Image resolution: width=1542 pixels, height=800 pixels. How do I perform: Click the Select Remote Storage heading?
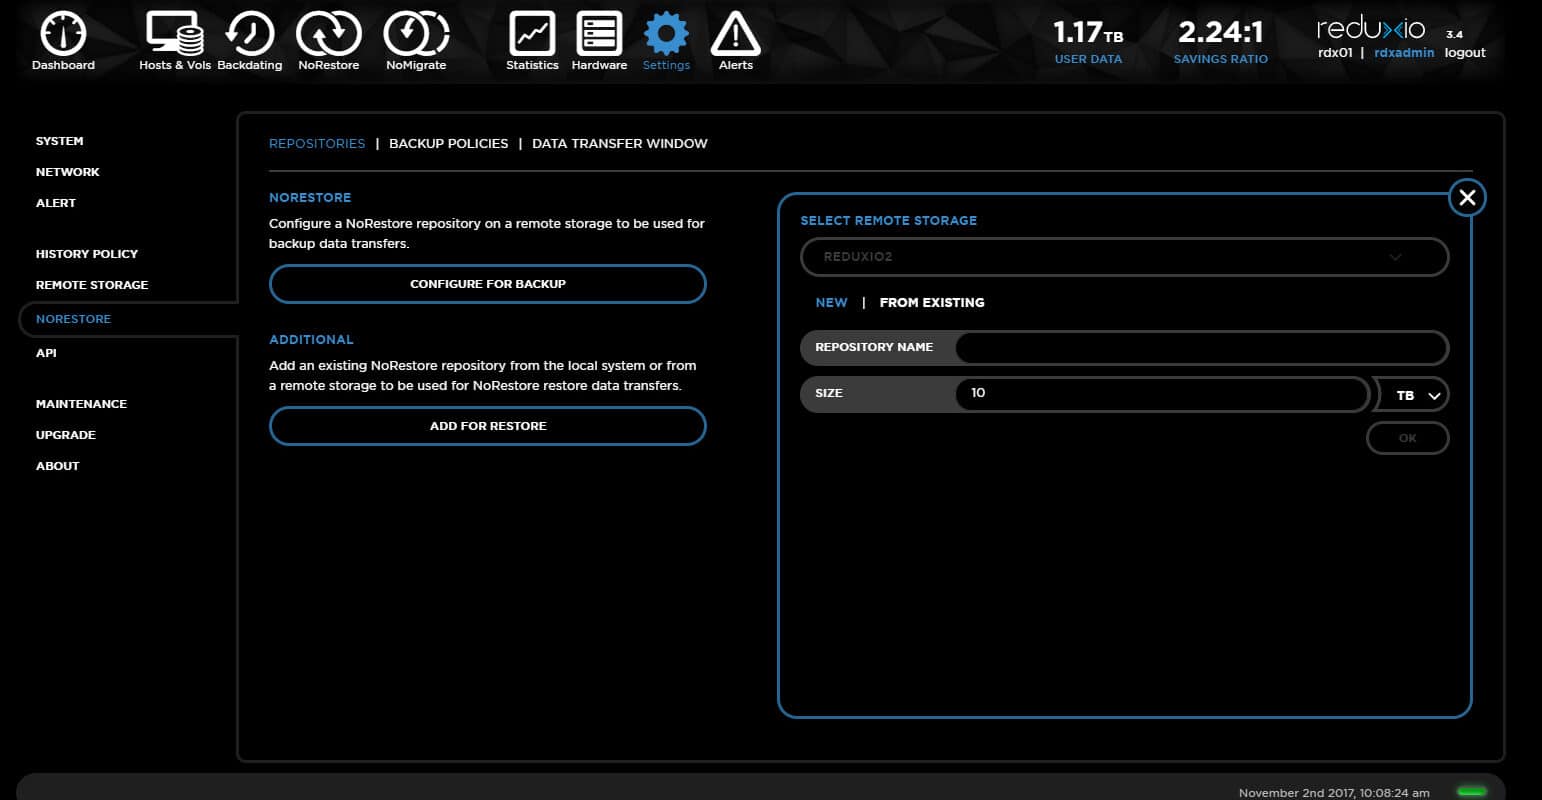[x=889, y=221]
